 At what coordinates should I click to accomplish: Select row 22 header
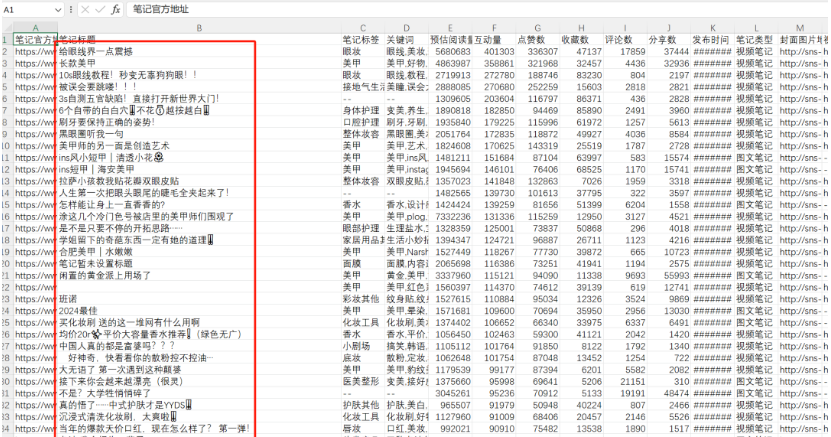point(6,287)
